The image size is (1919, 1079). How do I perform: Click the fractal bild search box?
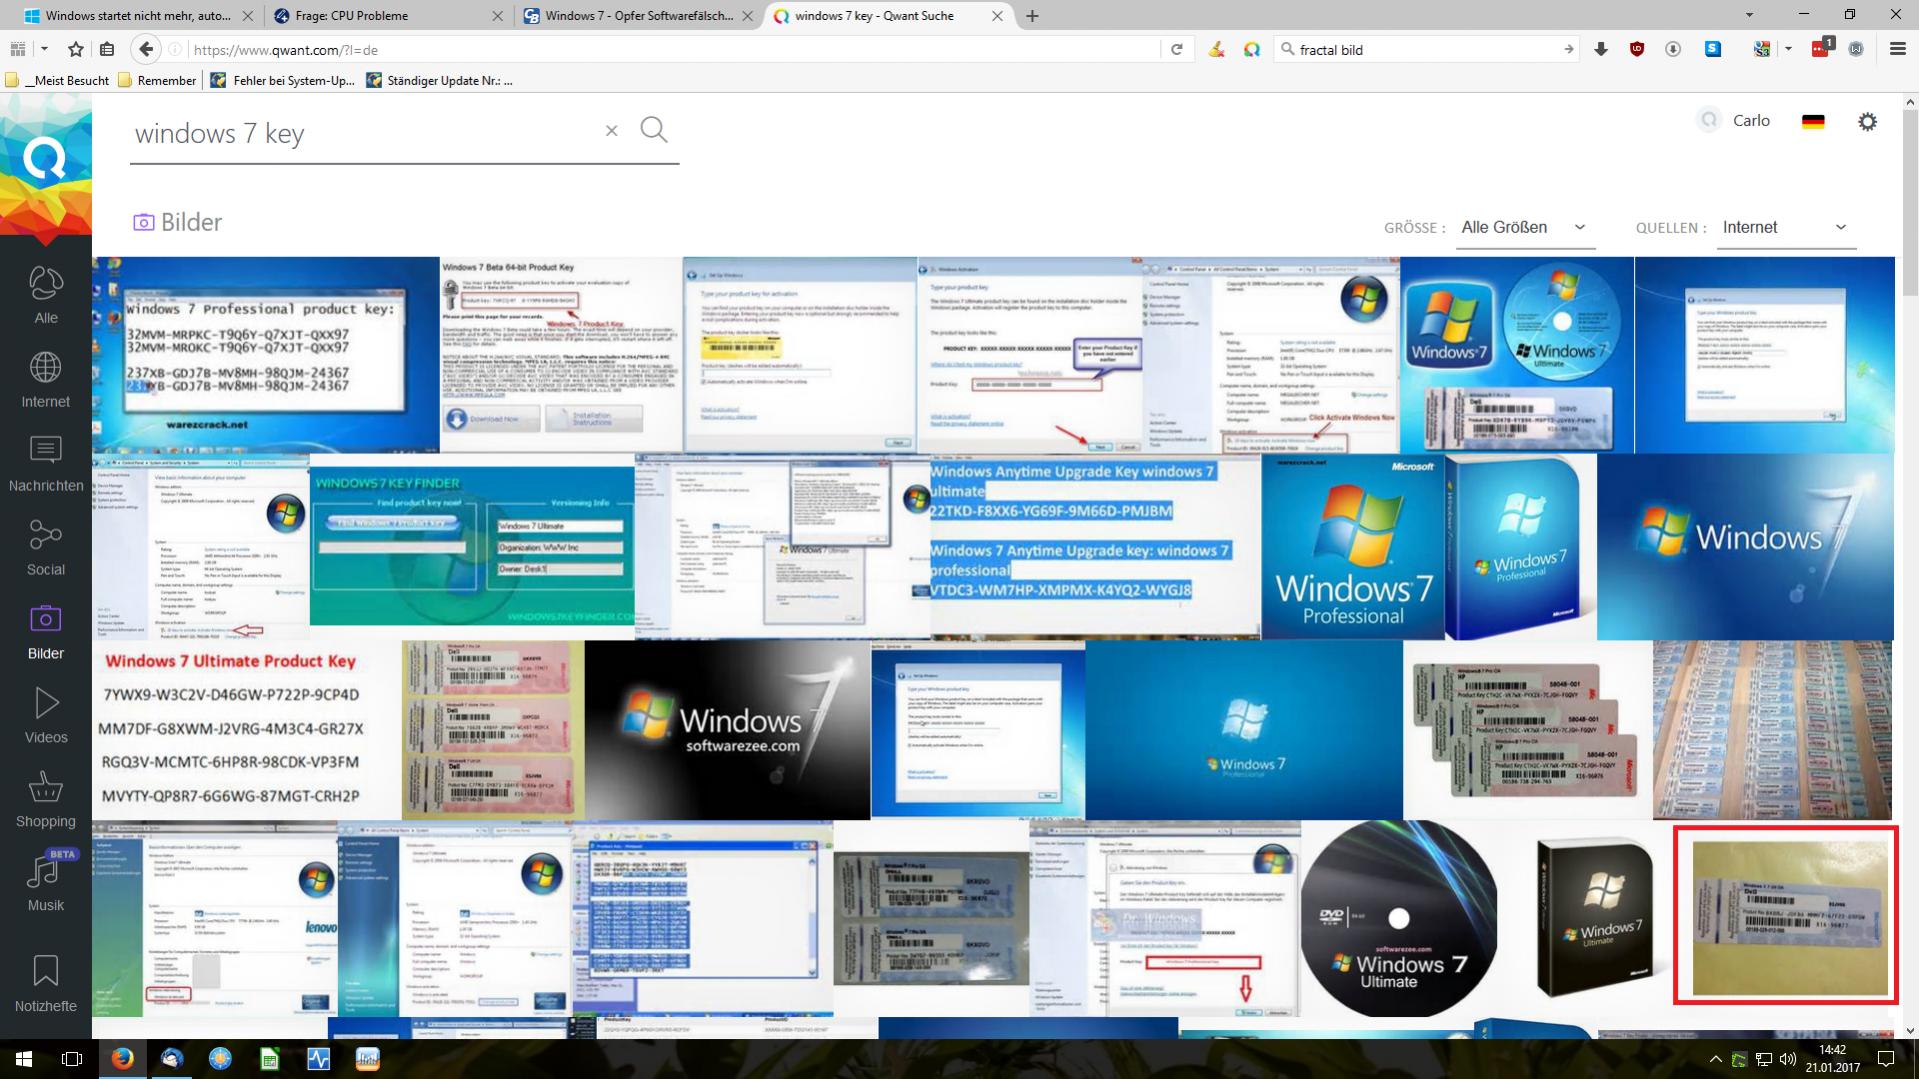(1425, 49)
